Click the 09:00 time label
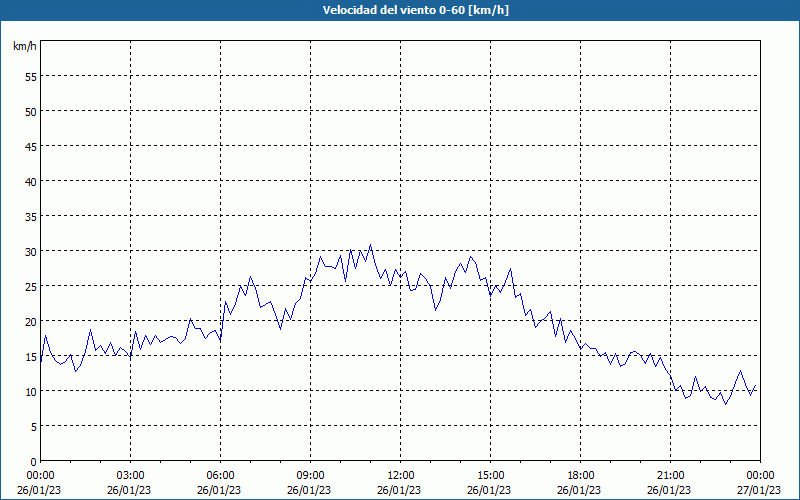 pyautogui.click(x=310, y=476)
